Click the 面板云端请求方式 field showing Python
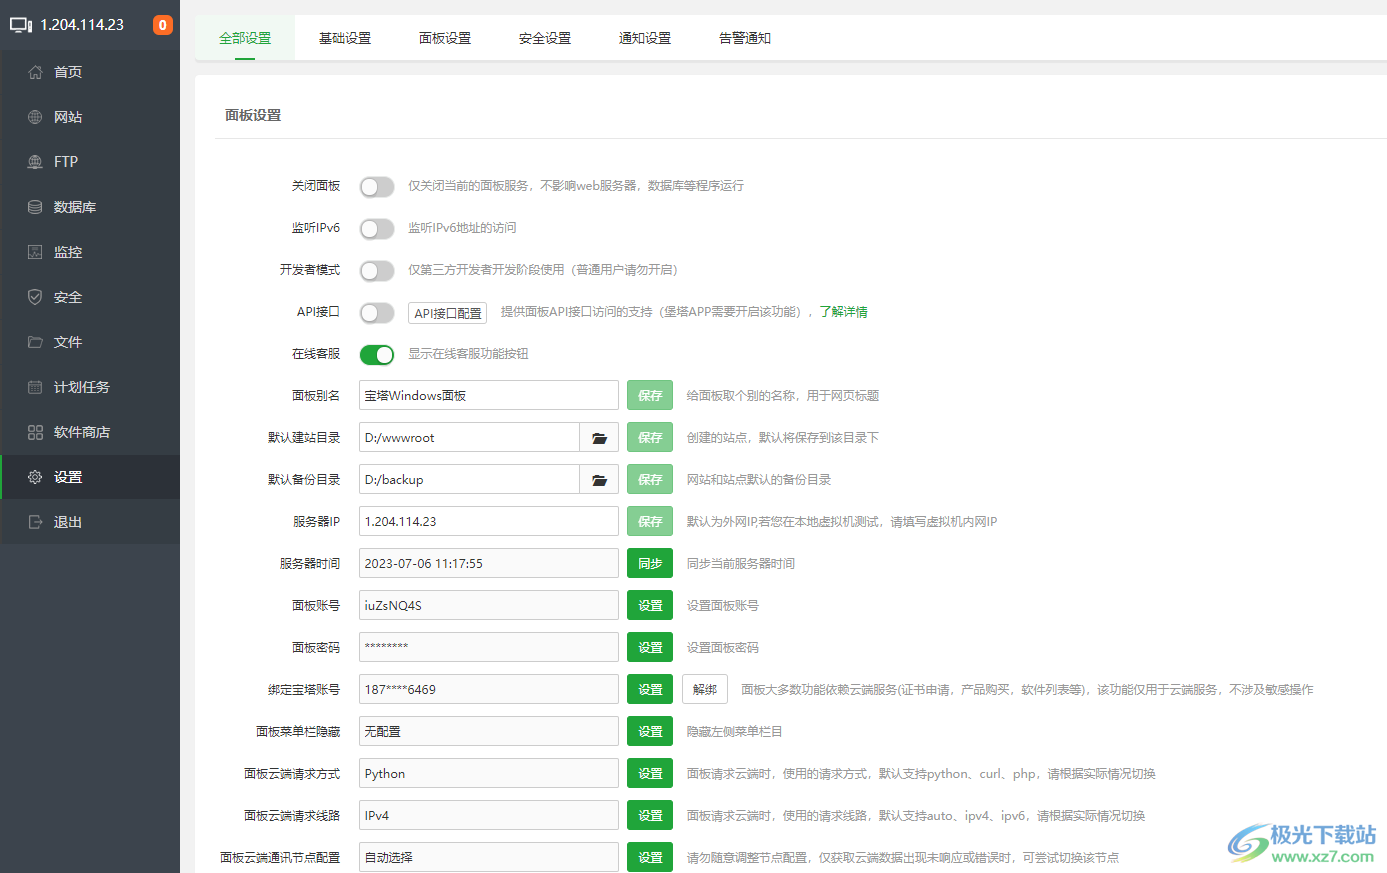Screen dimensions: 1387x873 (x=489, y=774)
